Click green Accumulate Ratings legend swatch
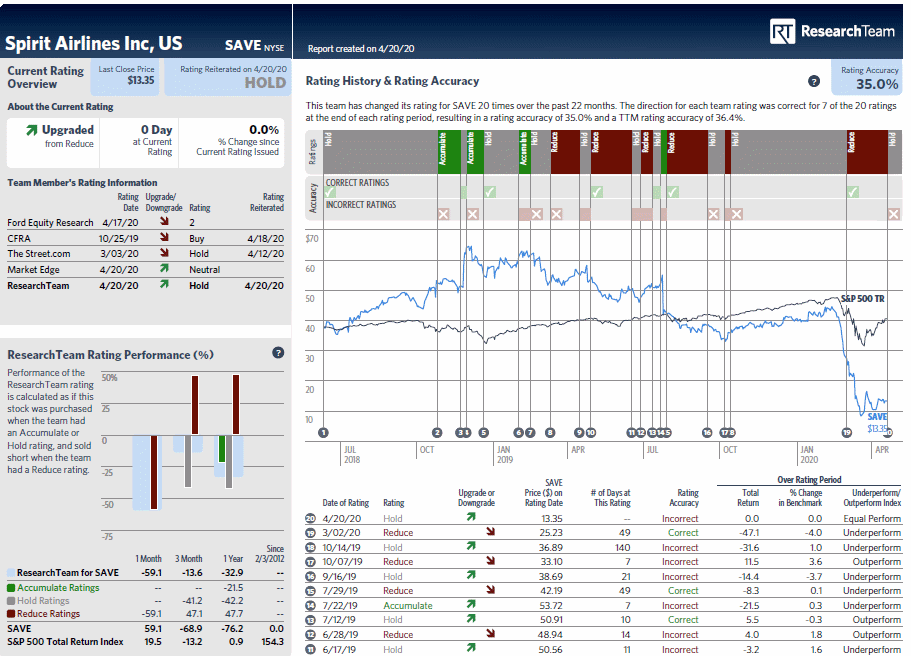 (11, 588)
